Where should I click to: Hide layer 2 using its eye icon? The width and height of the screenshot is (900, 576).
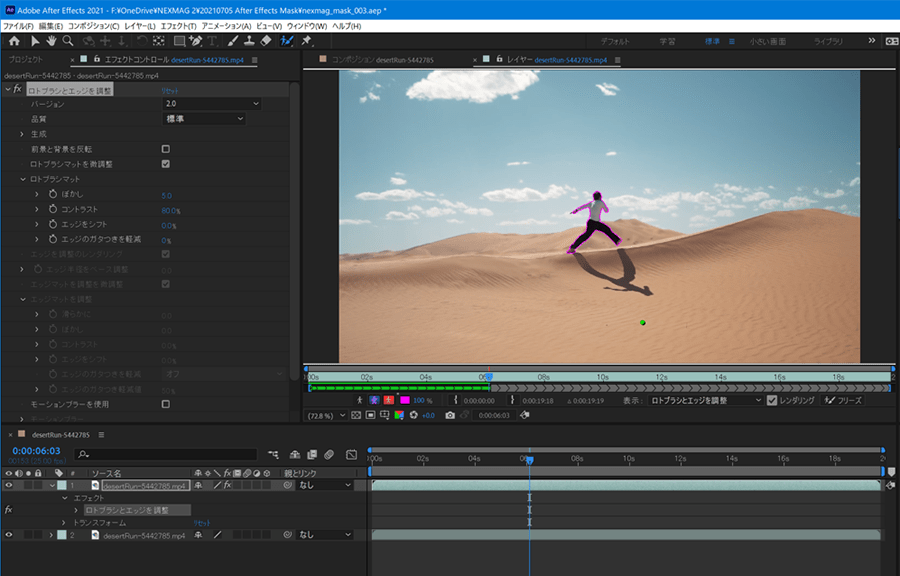(x=9, y=535)
